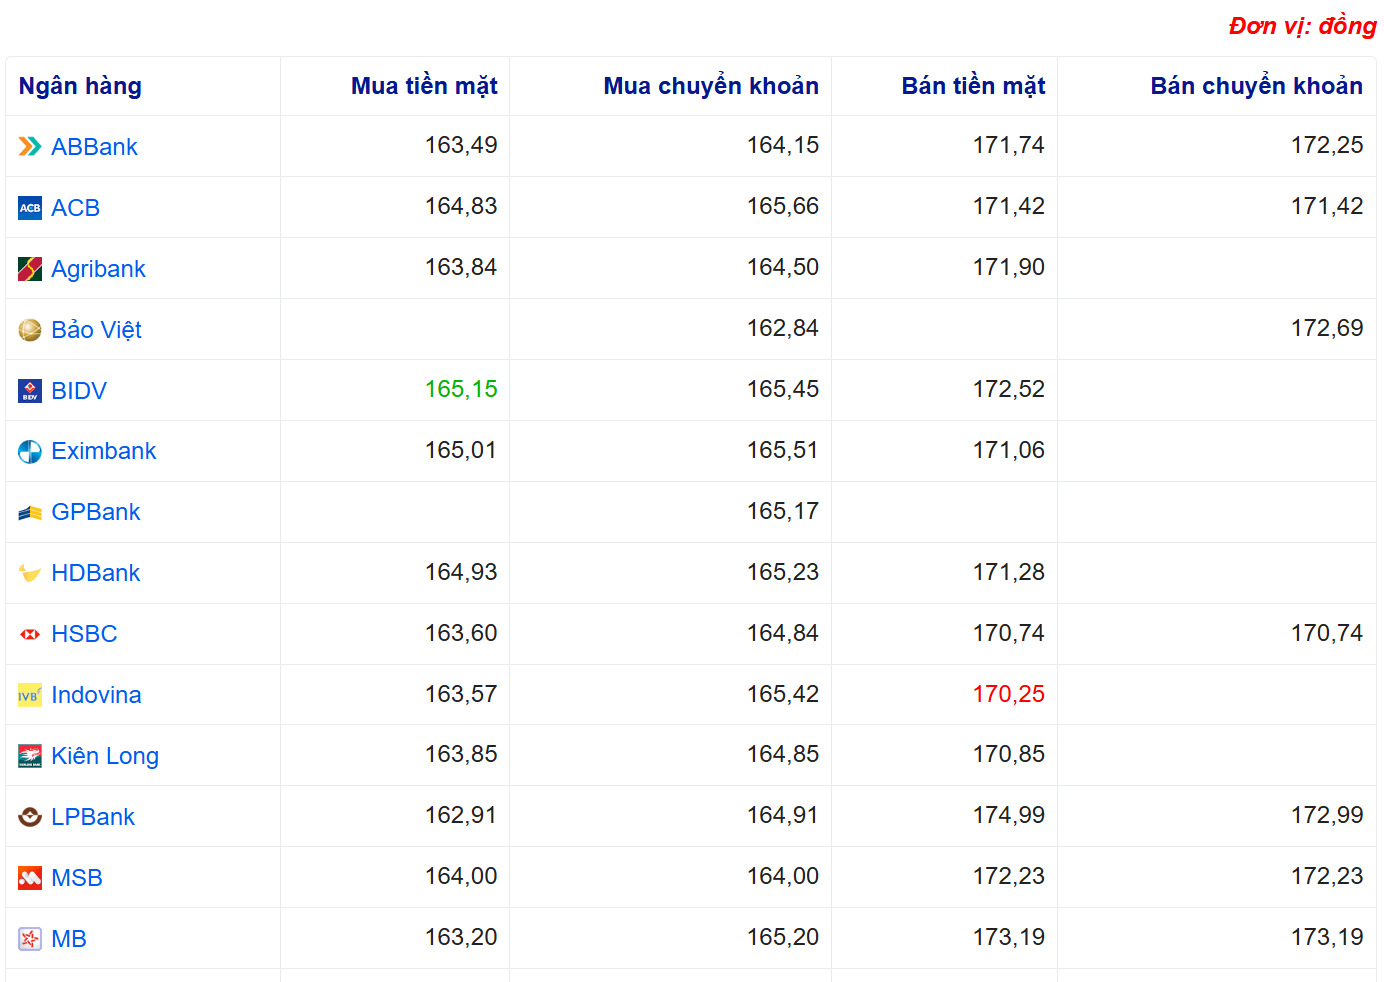This screenshot has height=982, width=1384.
Task: Click the Eximbank logo icon
Action: [30, 452]
